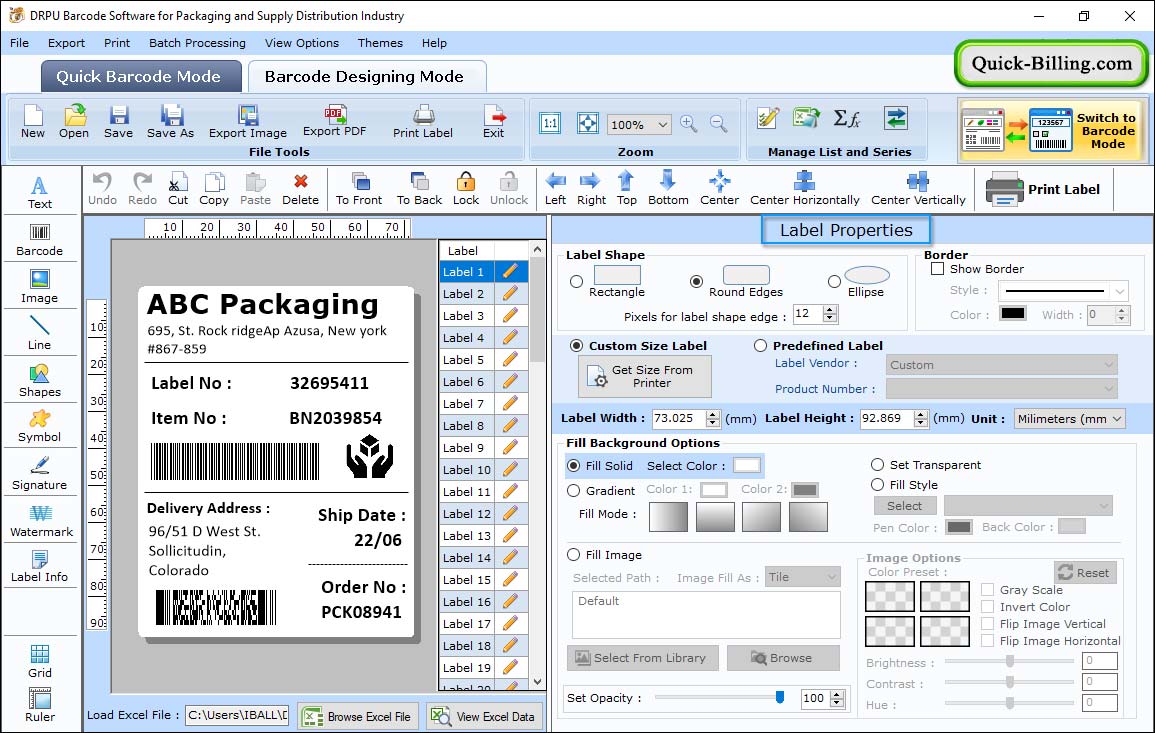Screen dimensions: 1155x733
Task: Edit Label 5 with its pencil icon
Action: 510,360
